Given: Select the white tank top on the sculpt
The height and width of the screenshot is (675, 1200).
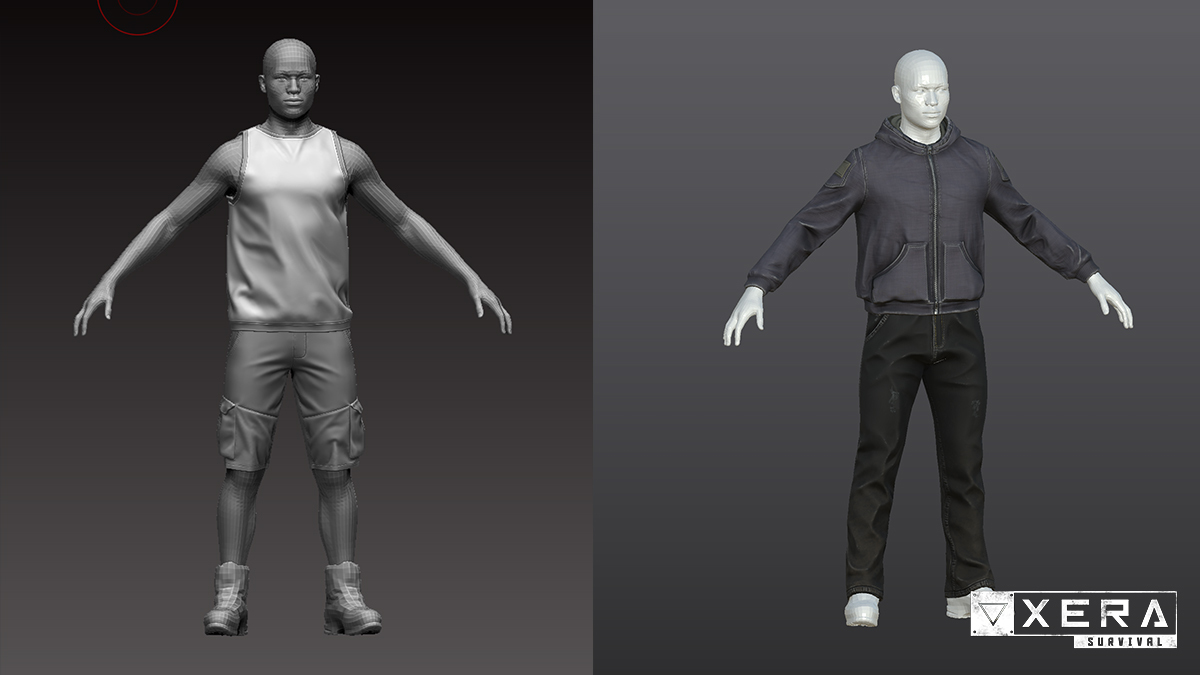Looking at the screenshot, I should 289,228.
